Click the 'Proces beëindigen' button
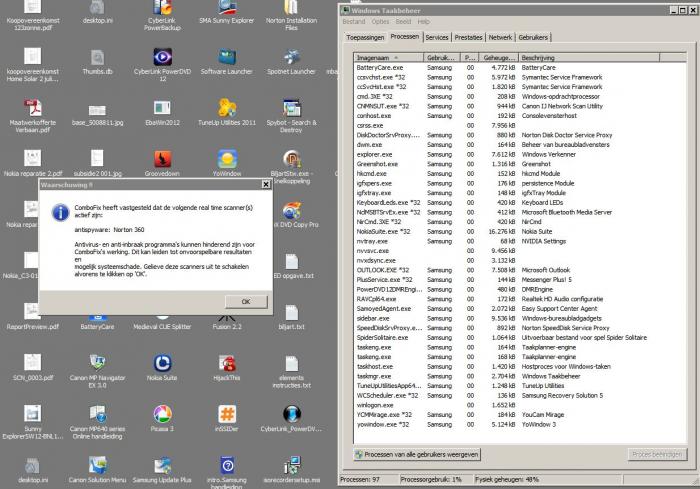Viewport: 700px width, 489px height. (x=657, y=454)
